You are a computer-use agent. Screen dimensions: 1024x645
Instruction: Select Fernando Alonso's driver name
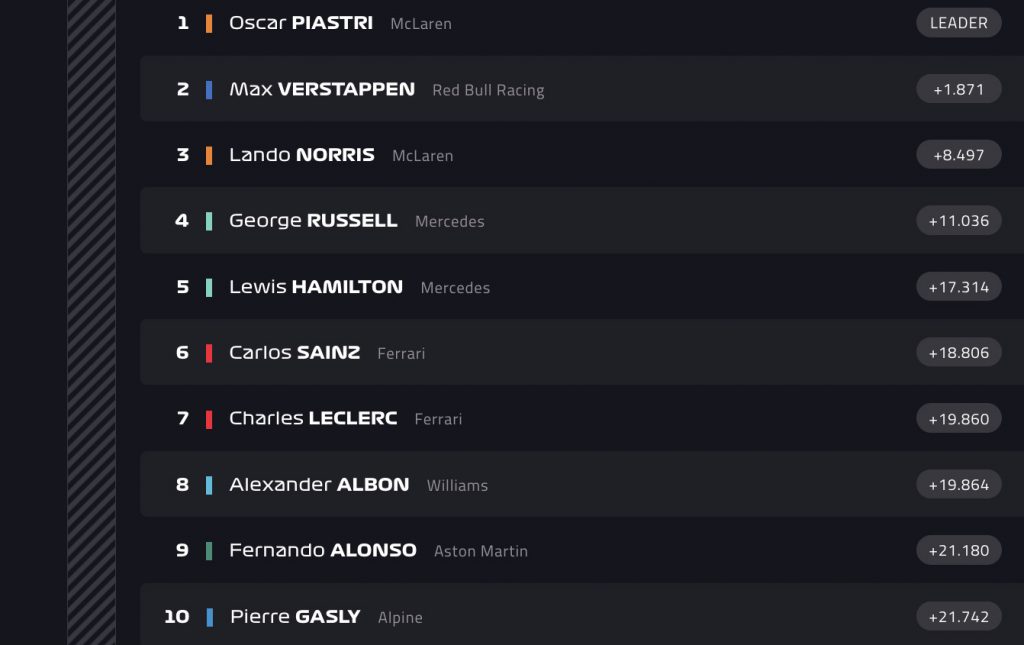(x=322, y=551)
